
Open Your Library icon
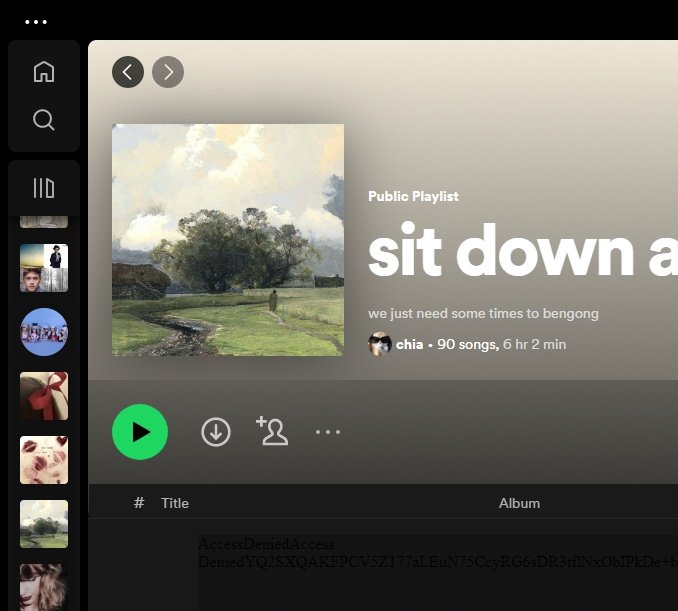[44, 188]
